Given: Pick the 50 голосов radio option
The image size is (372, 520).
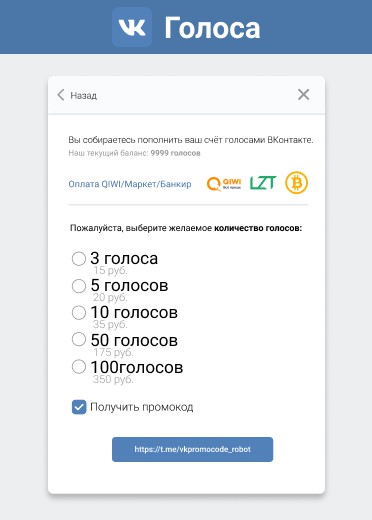Looking at the screenshot, I should pos(79,339).
